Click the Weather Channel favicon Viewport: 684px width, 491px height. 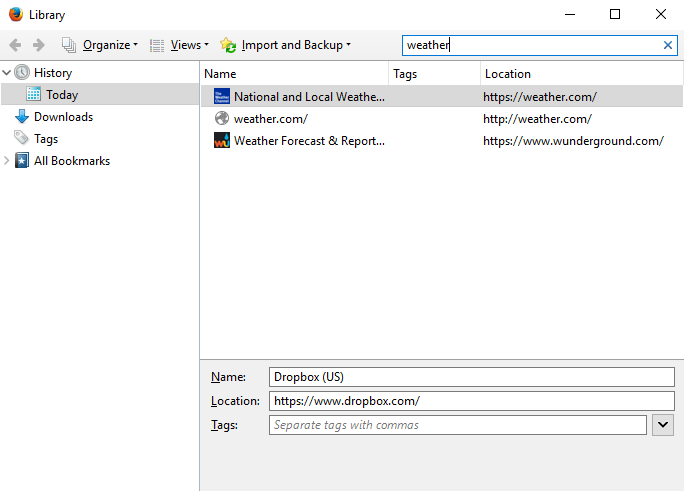pos(222,96)
